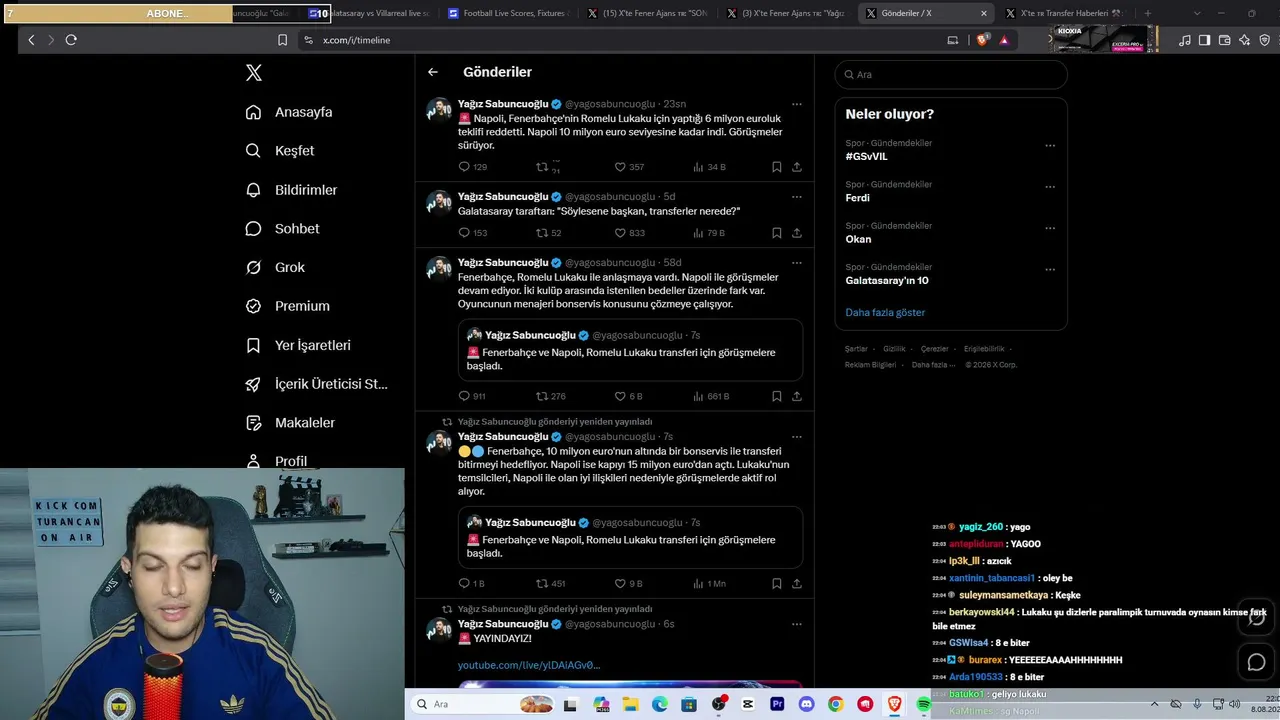Open more options for Okan trend

[x=1050, y=228]
